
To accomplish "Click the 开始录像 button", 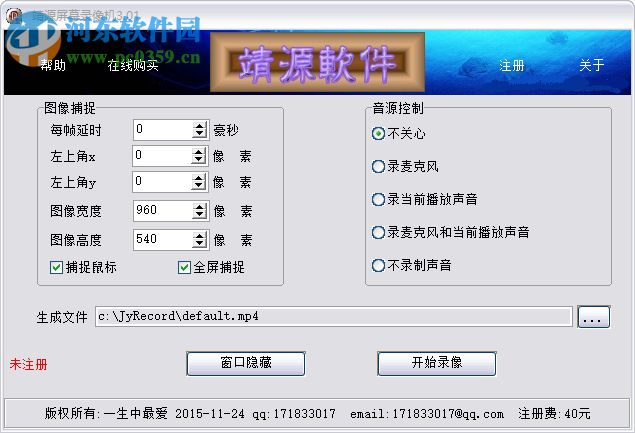I will click(x=437, y=363).
